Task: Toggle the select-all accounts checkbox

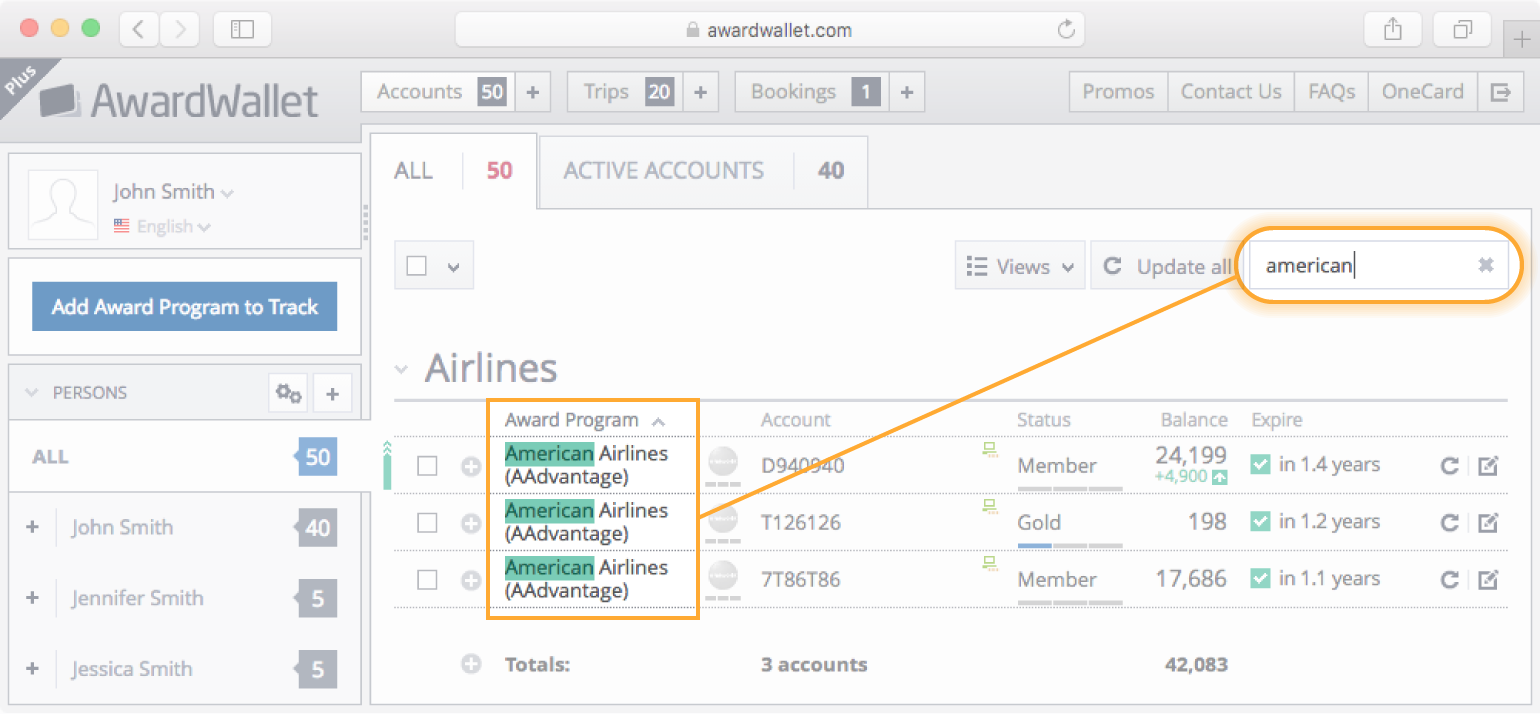Action: pyautogui.click(x=417, y=266)
